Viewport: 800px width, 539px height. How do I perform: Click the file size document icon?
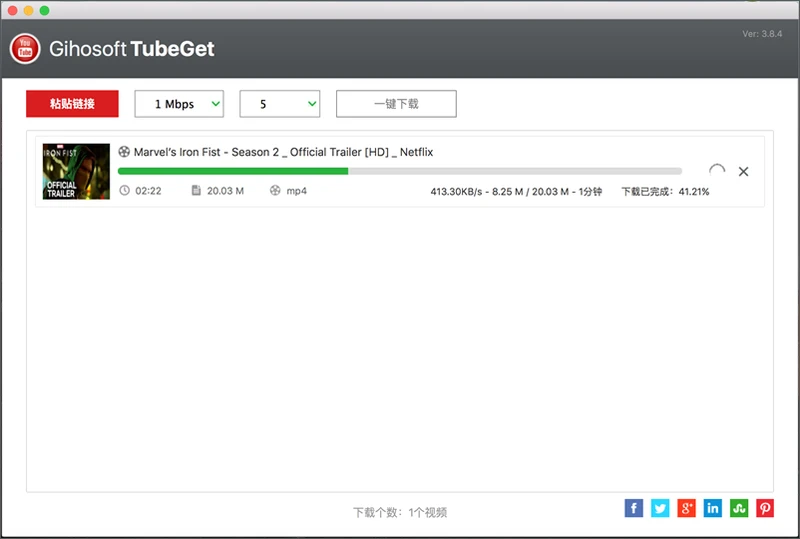196,190
